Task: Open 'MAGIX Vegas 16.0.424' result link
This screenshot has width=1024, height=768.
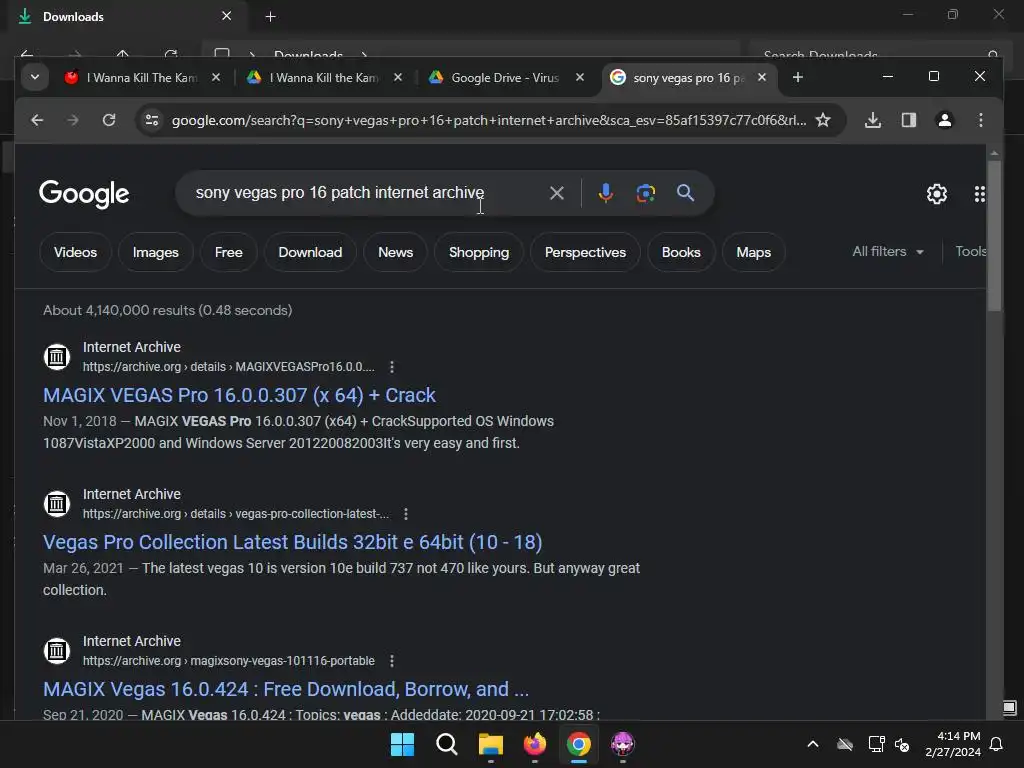Action: click(286, 689)
